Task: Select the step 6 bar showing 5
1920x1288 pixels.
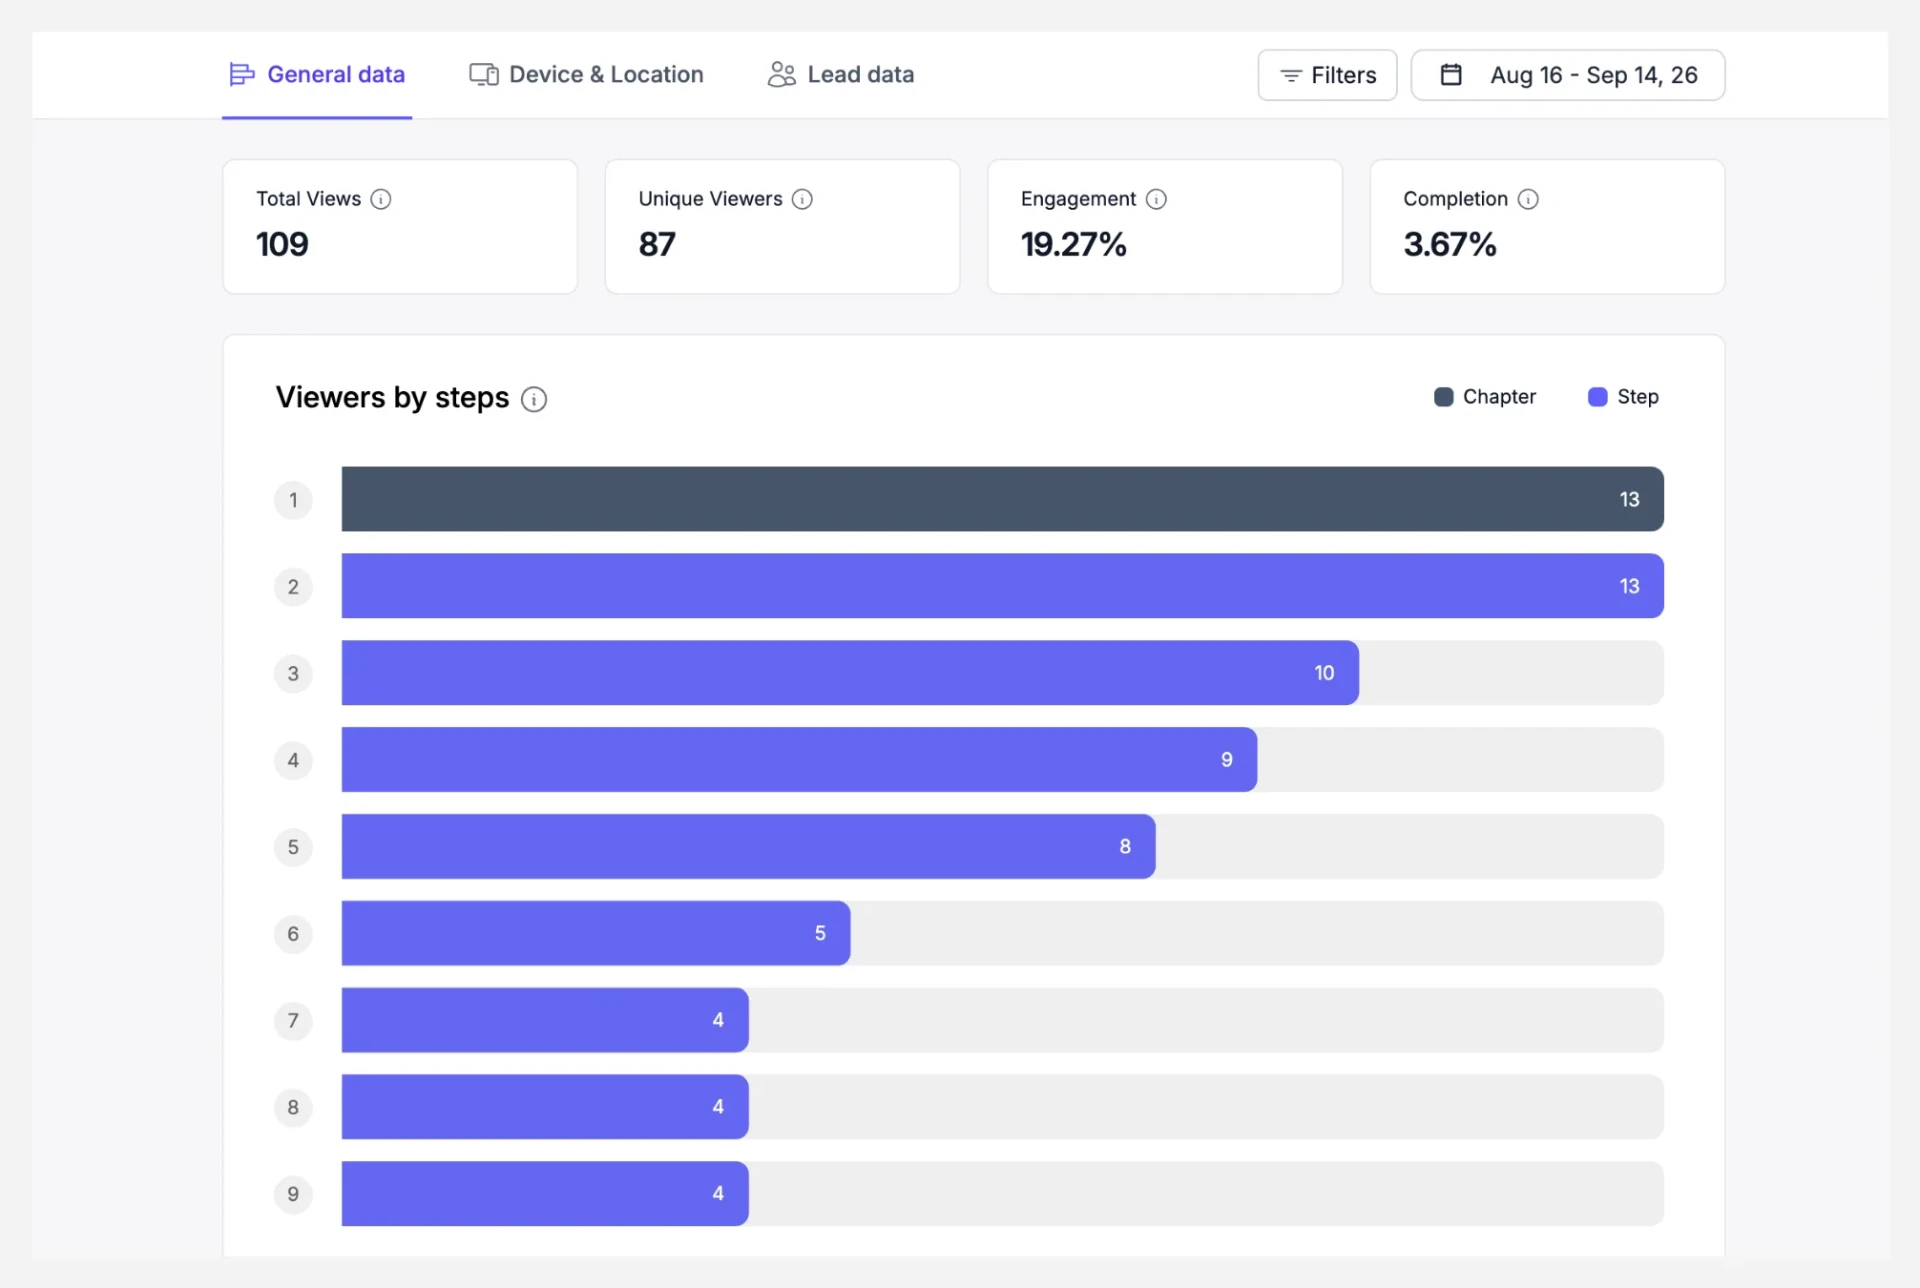Action: [x=596, y=933]
